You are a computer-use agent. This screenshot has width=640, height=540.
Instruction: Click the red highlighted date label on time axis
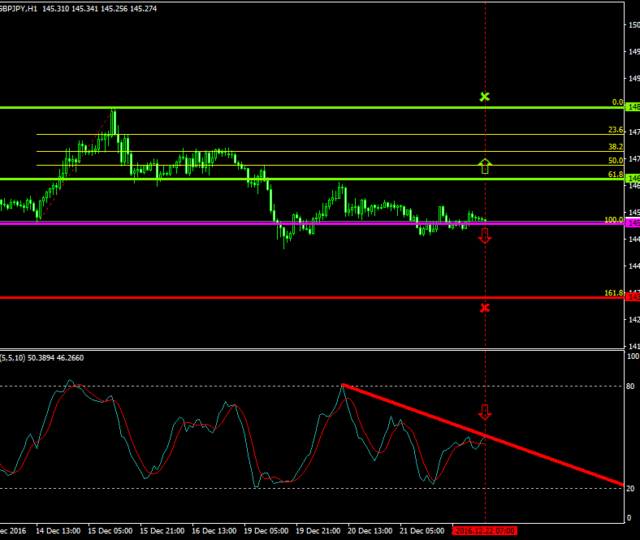(x=485, y=530)
